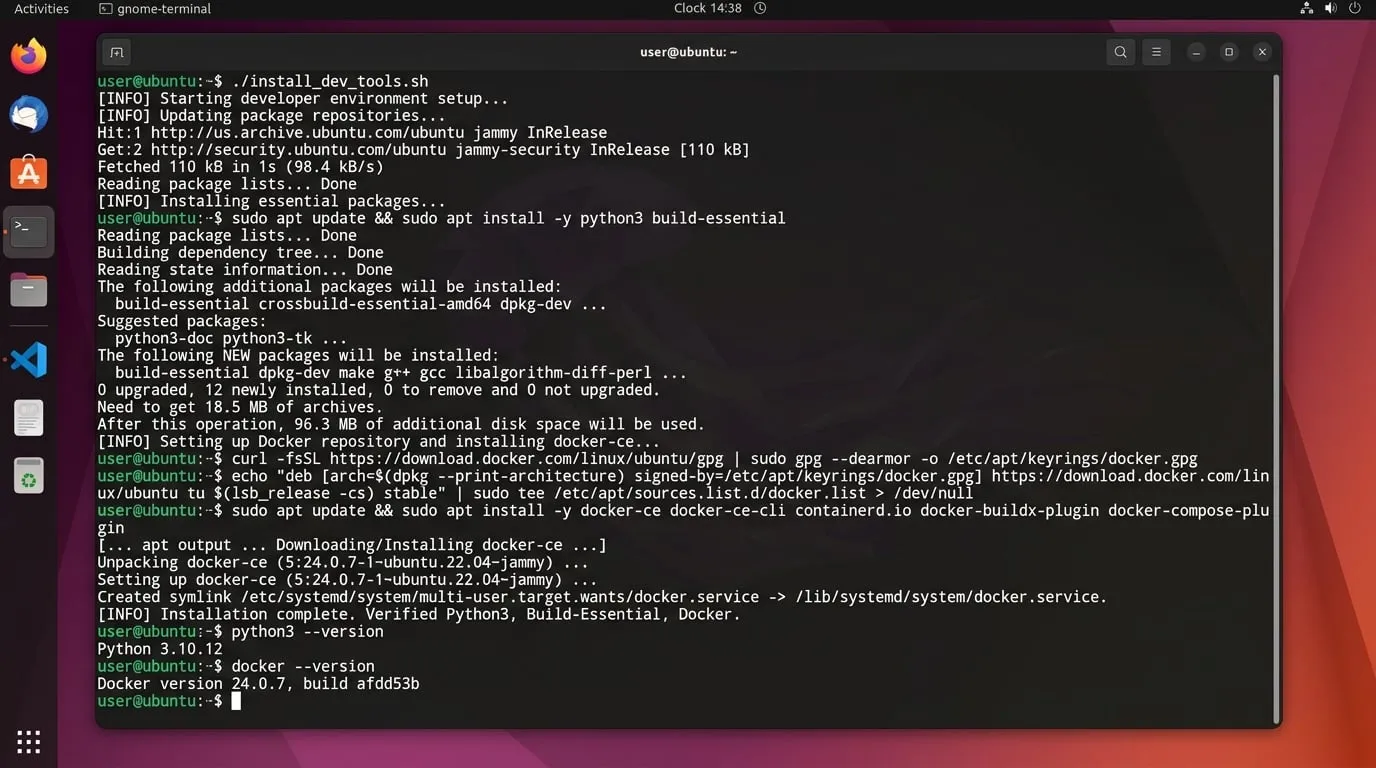Click the "./install_dev_tools.sh" command line

click(263, 81)
